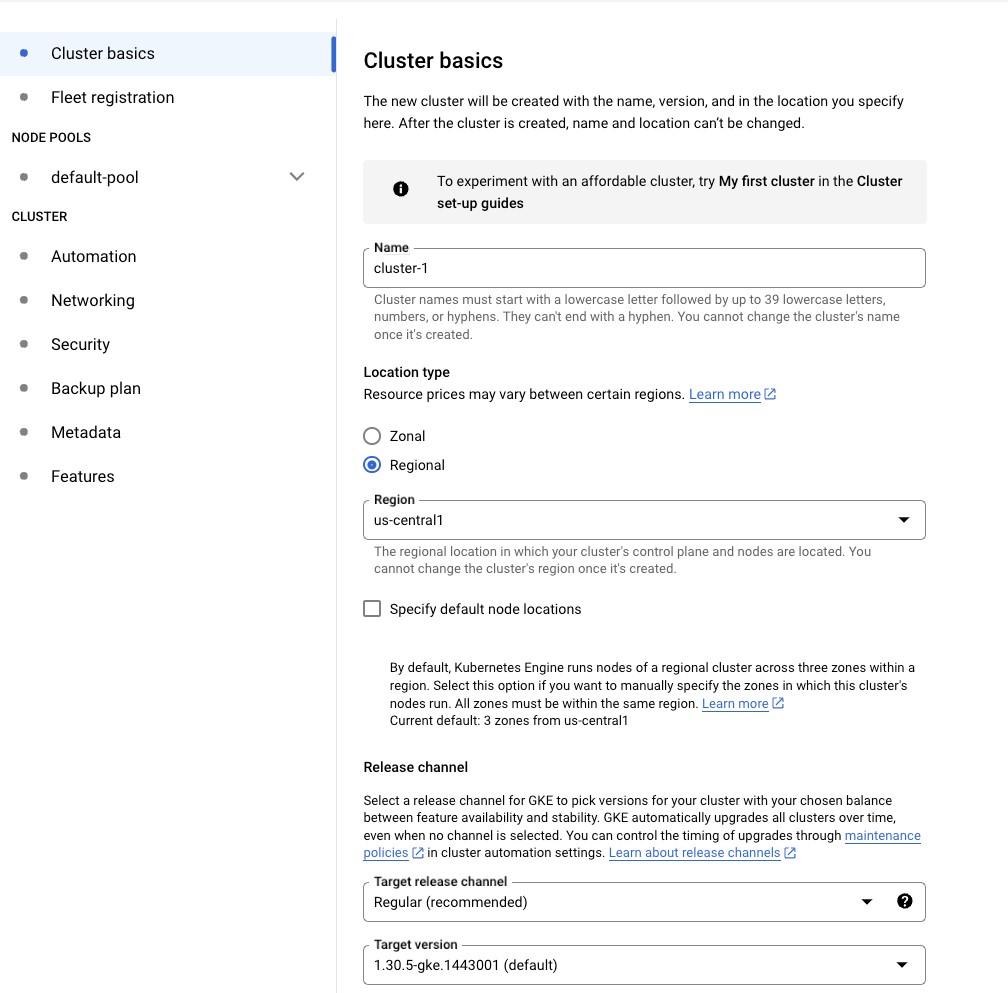Click the external-link icon after release channels link
Image resolution: width=1008 pixels, height=993 pixels.
tap(790, 853)
